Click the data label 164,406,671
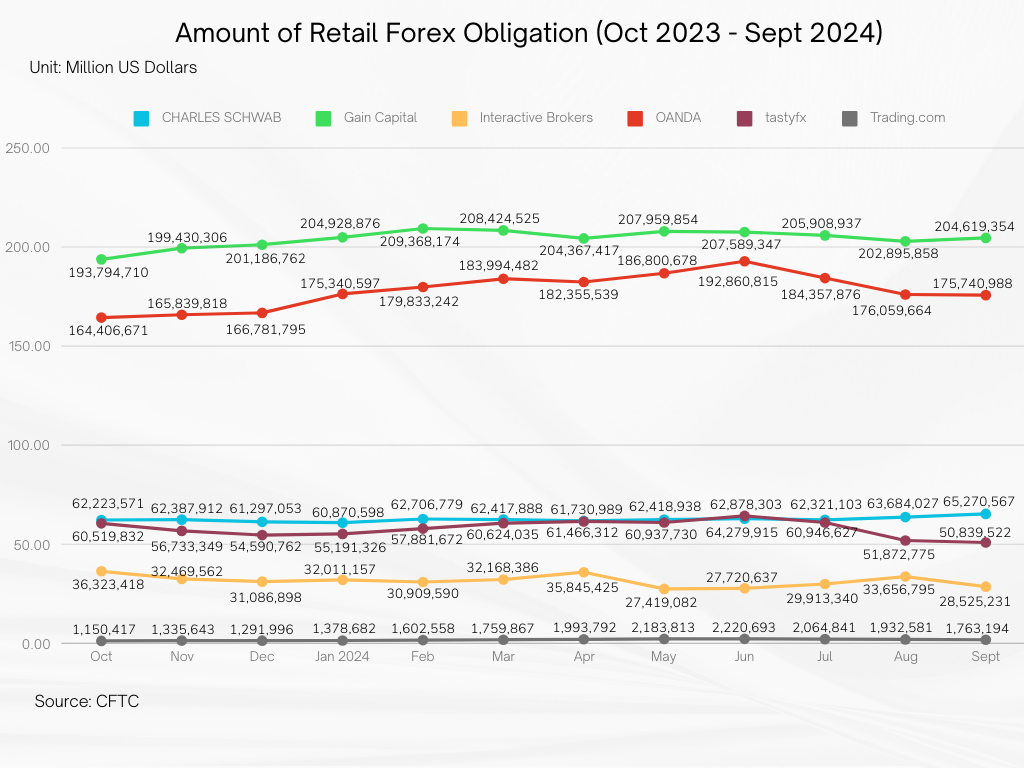 point(108,330)
